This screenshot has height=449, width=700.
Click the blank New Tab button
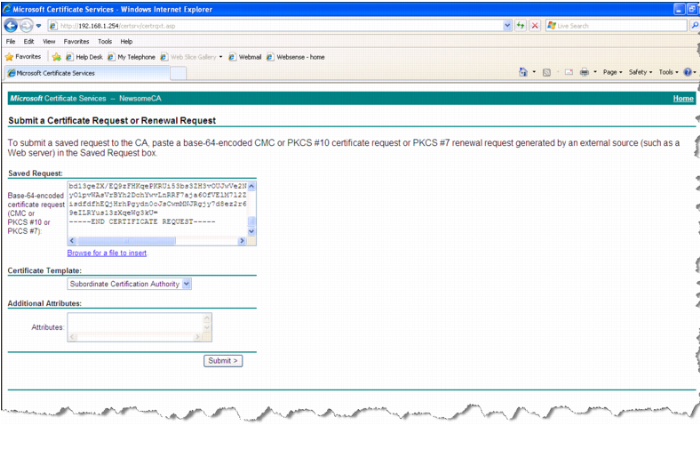click(179, 73)
